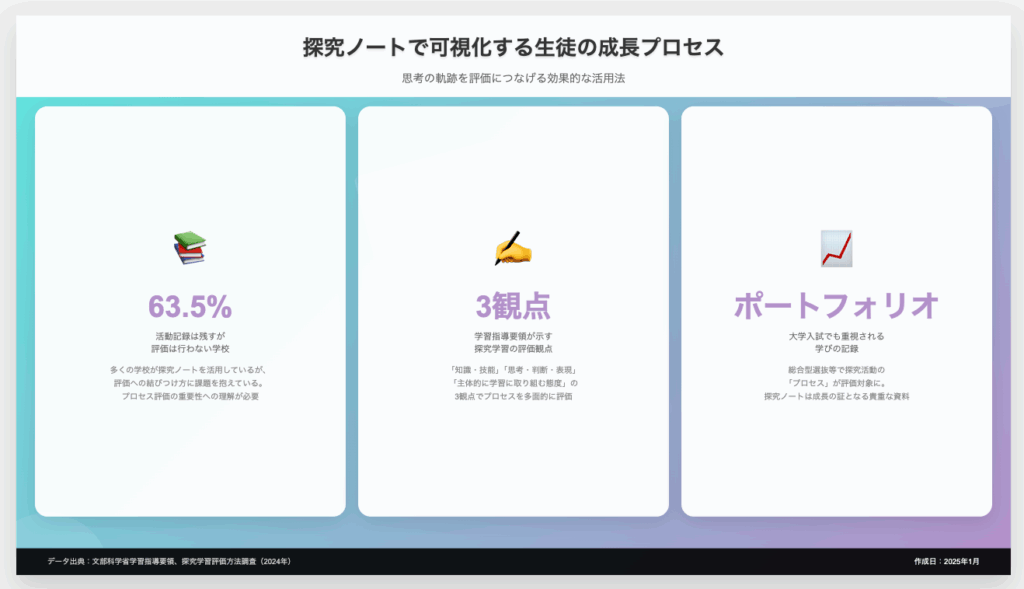Click the writing hand emoji icon

coord(513,247)
